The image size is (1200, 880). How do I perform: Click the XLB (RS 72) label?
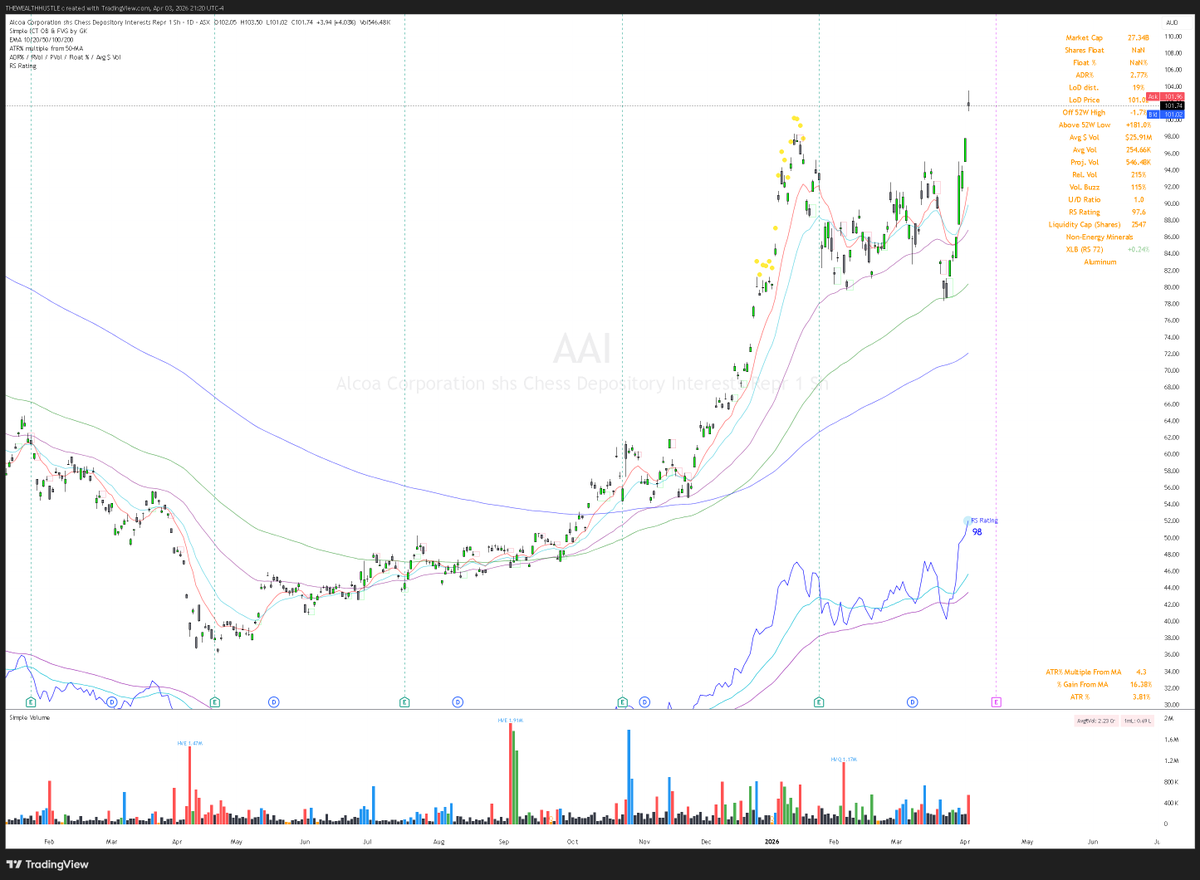(1085, 250)
